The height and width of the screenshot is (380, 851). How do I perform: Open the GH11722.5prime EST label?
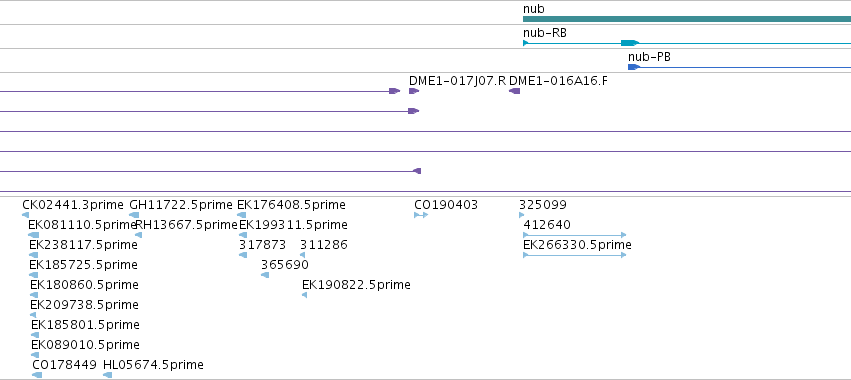pos(181,205)
